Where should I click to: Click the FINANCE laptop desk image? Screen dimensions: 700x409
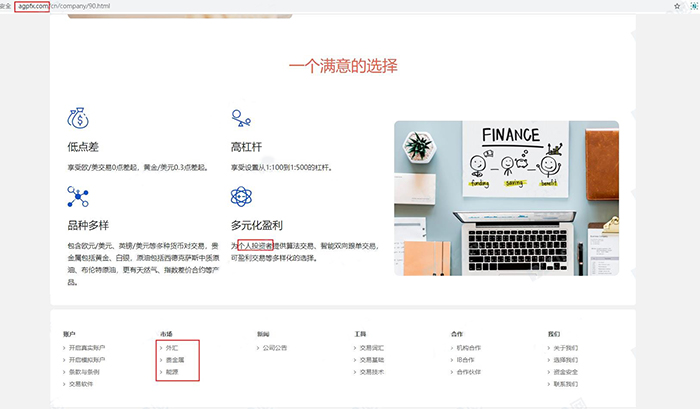[x=506, y=200]
